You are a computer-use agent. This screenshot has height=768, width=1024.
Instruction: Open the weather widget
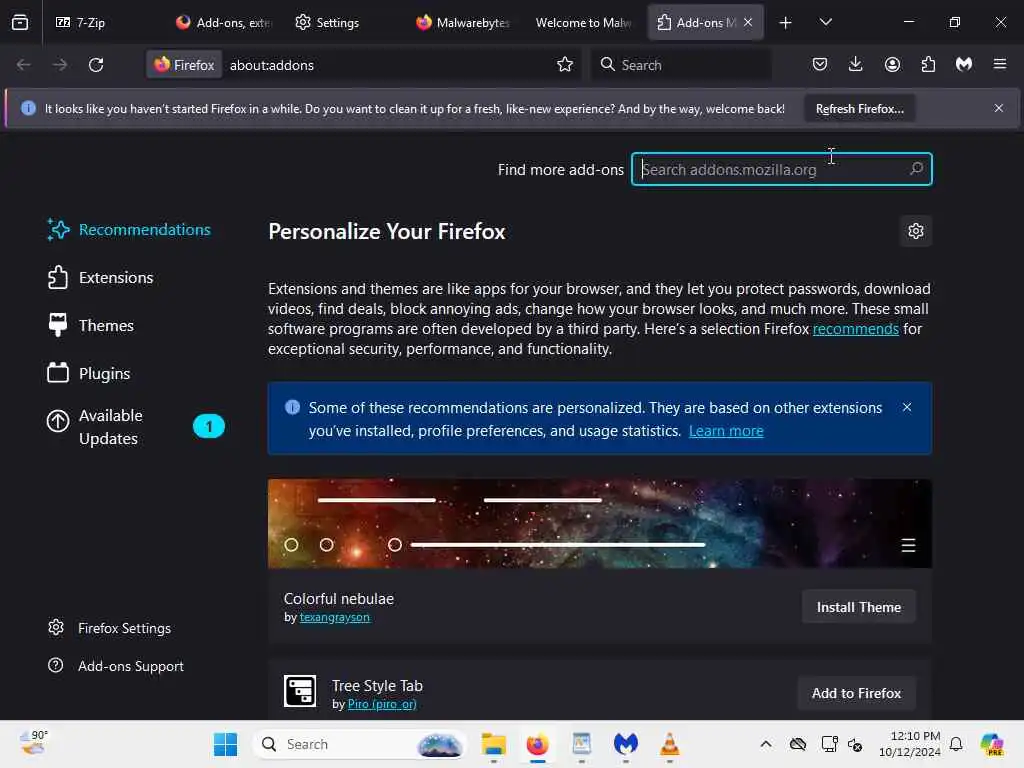tap(33, 743)
